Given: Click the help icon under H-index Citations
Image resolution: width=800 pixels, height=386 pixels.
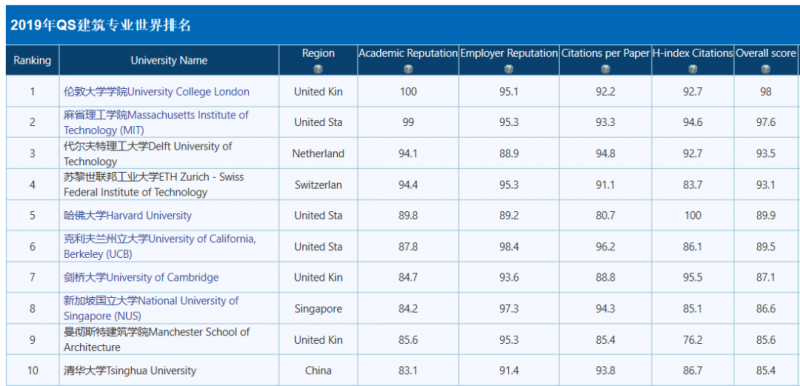Looking at the screenshot, I should [692, 69].
